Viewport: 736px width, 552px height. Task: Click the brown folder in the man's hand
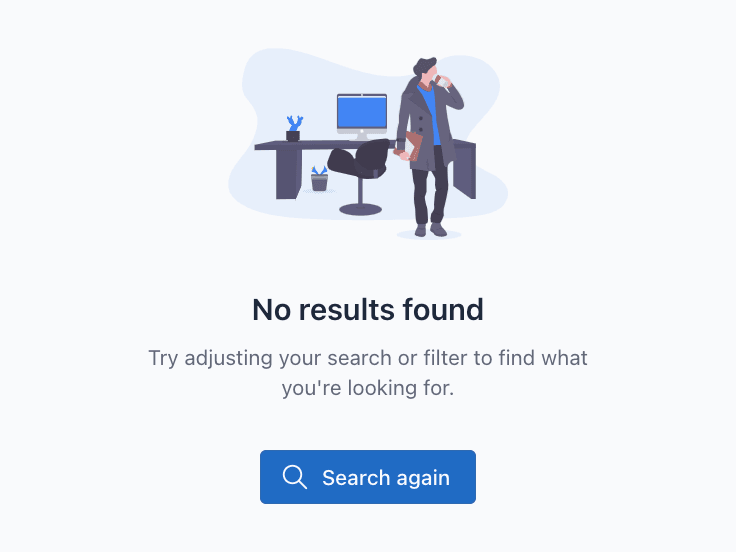click(412, 146)
